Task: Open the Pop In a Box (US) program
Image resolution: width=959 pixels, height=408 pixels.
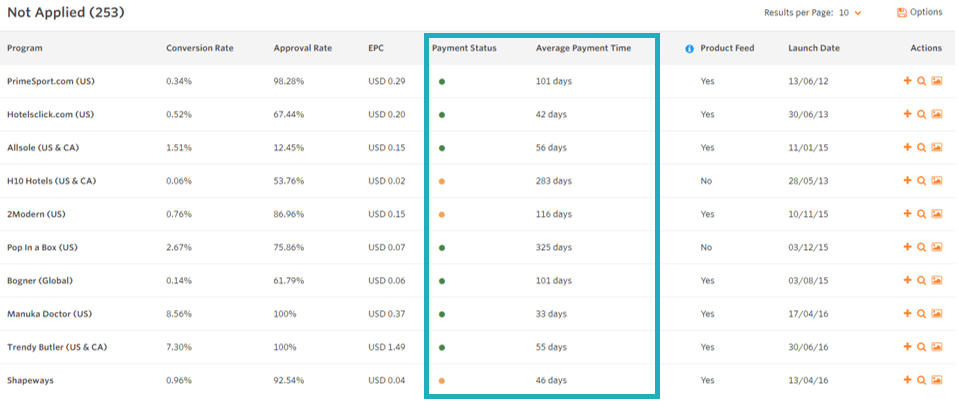Action: [42, 247]
